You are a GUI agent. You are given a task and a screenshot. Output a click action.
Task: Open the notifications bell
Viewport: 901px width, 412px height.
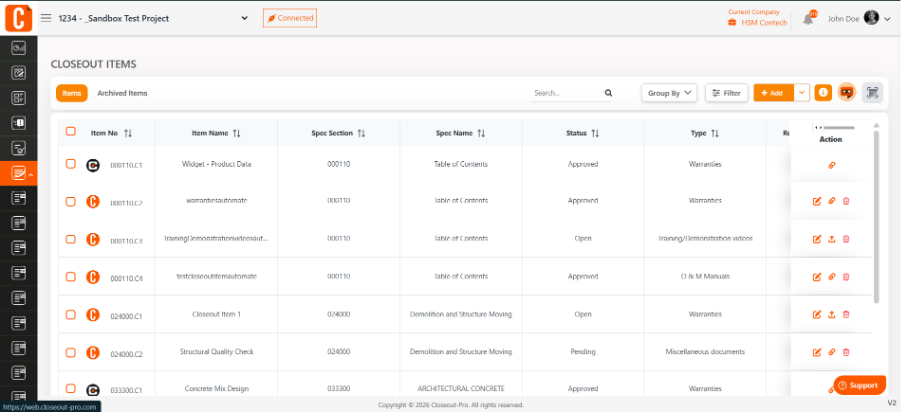click(808, 19)
